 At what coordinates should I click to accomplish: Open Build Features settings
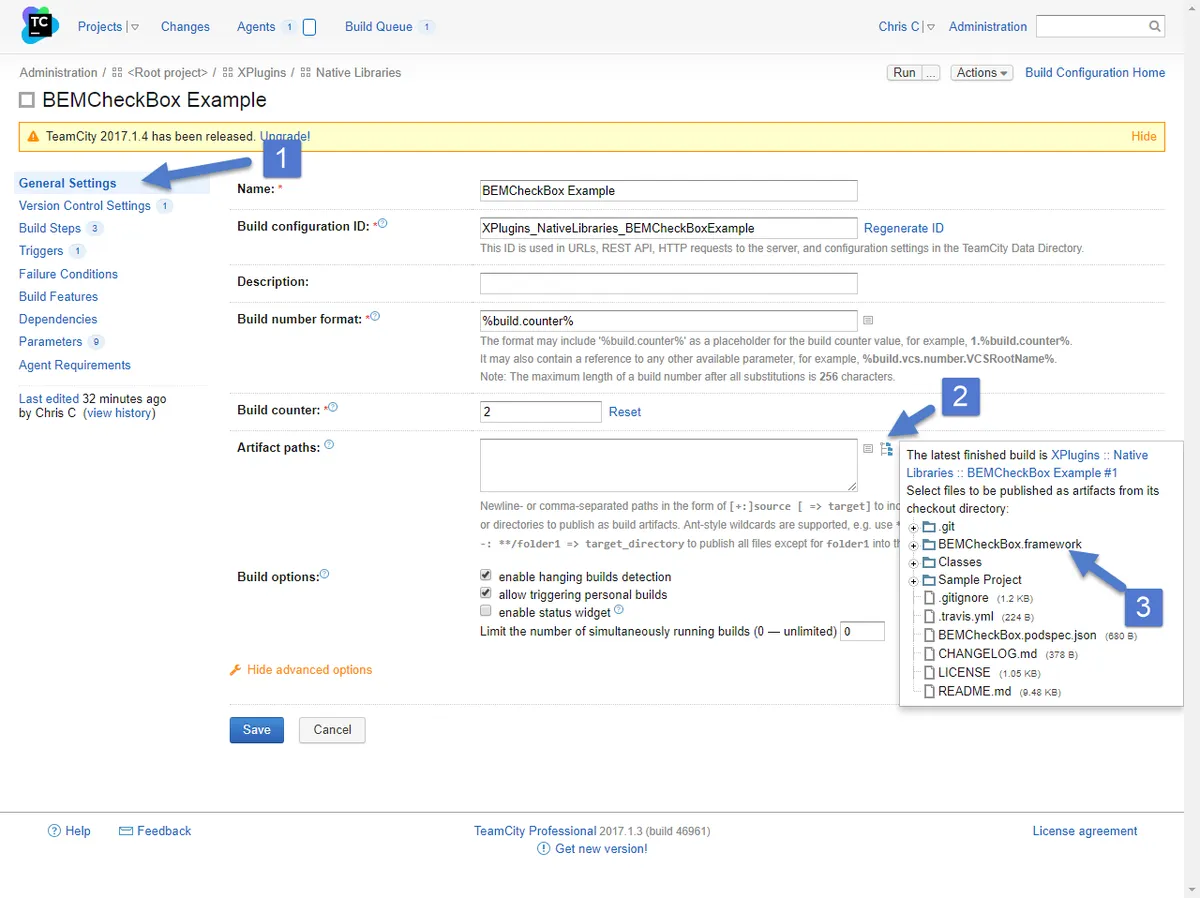(59, 297)
